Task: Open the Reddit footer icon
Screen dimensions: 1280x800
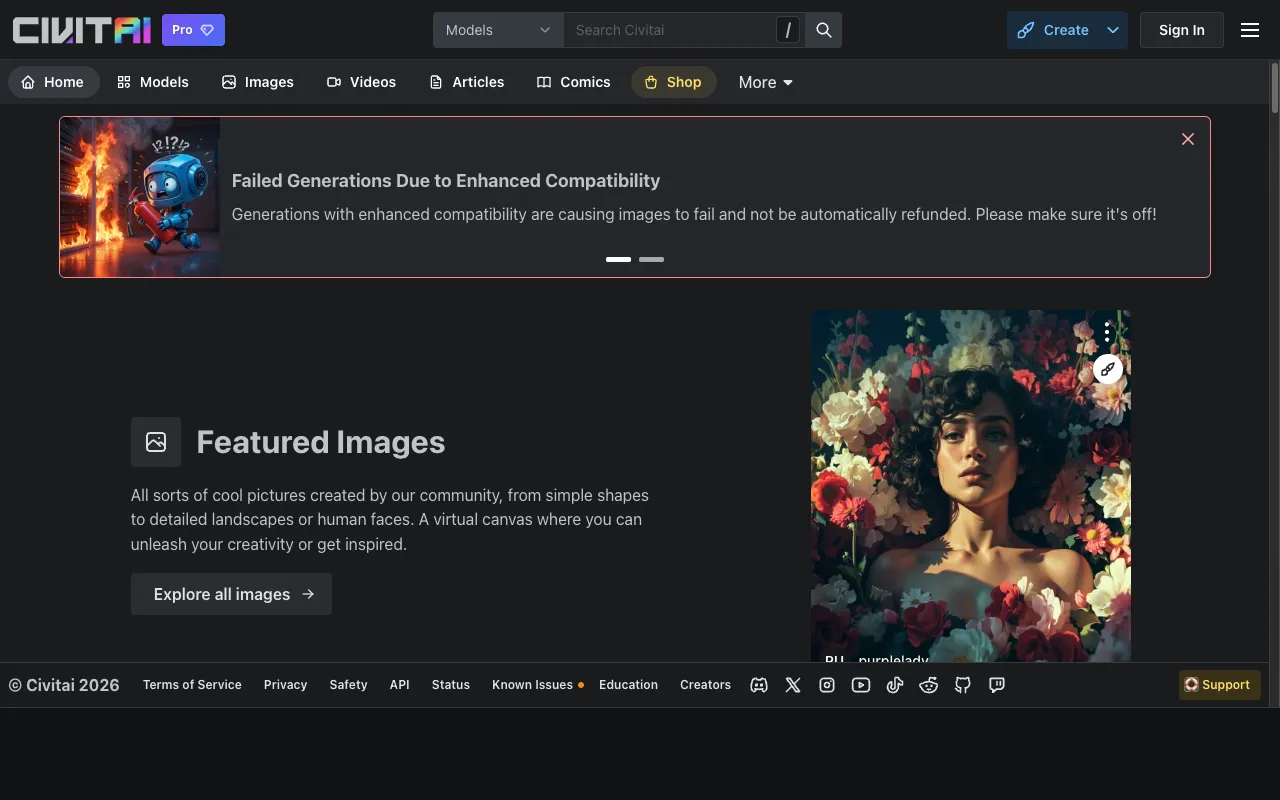Action: tap(929, 685)
